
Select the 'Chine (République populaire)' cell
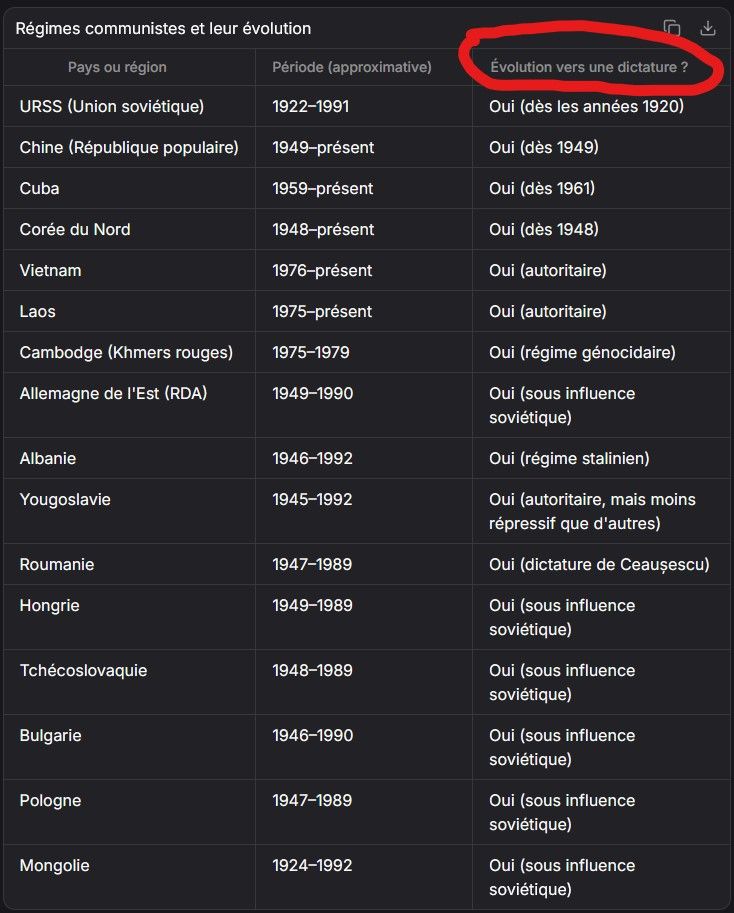coord(129,147)
